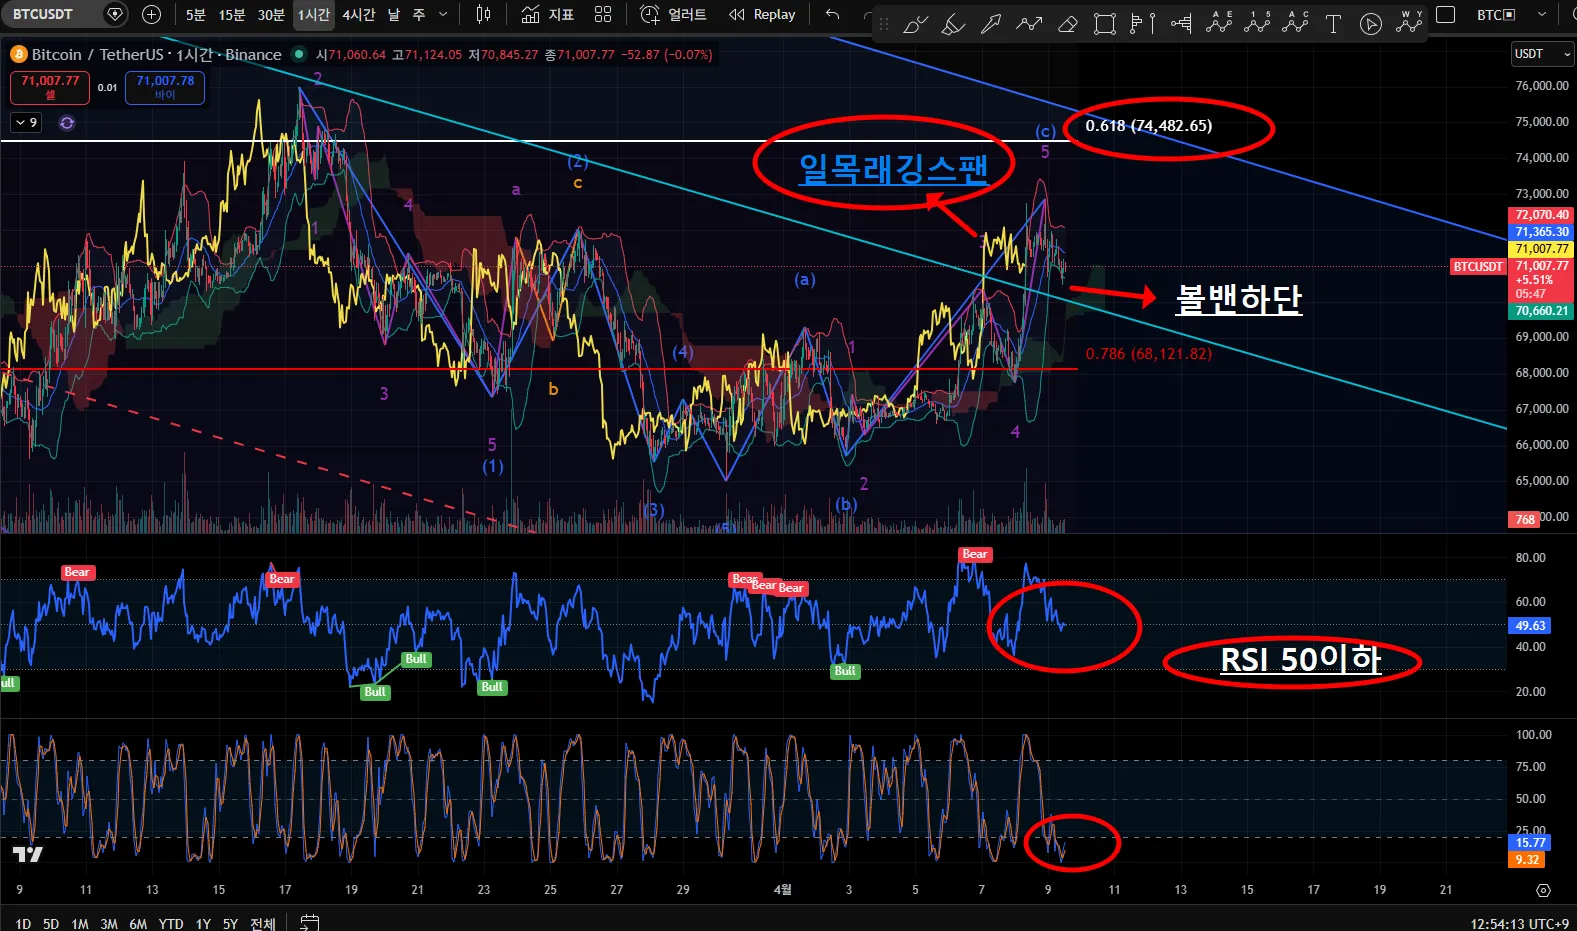Expand the timeframe intervals dropdown arrow
Viewport: 1577px width, 931px height.
(x=443, y=14)
